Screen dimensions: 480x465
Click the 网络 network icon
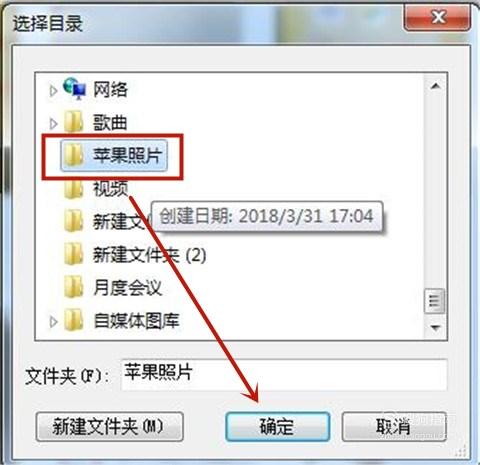pos(74,89)
